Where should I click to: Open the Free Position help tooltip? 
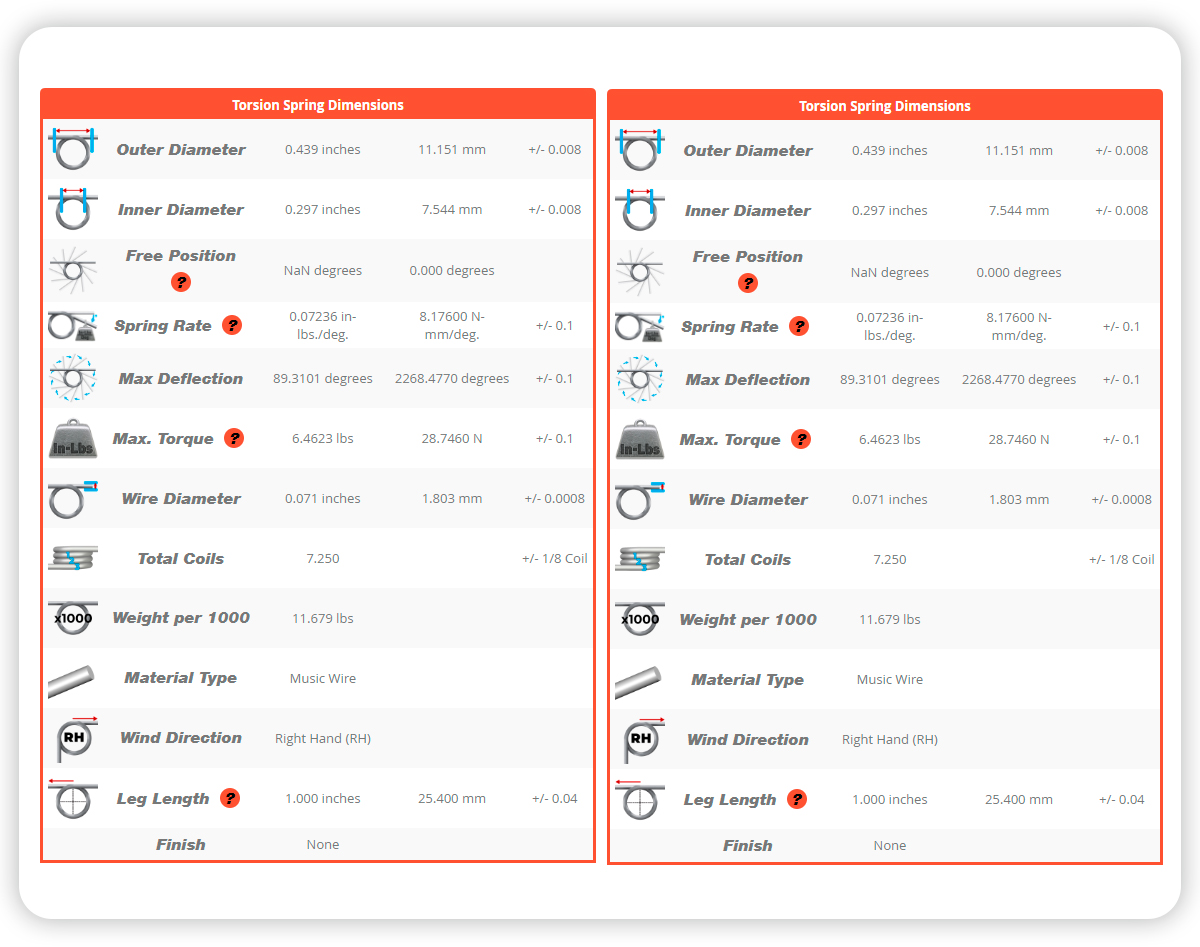[181, 282]
